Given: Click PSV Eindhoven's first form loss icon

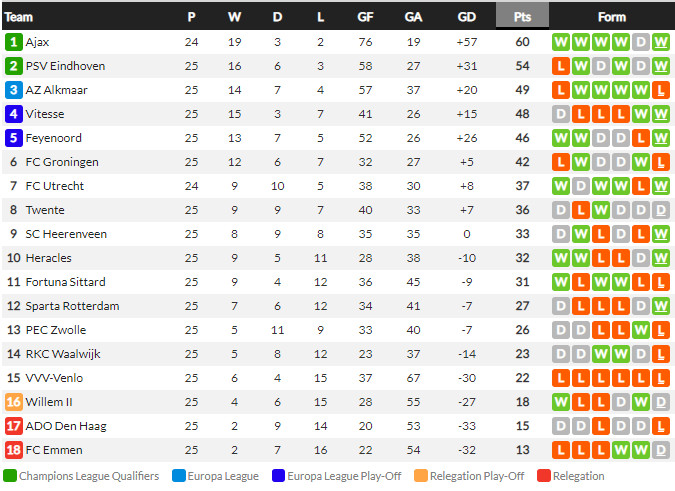Looking at the screenshot, I should point(561,66).
